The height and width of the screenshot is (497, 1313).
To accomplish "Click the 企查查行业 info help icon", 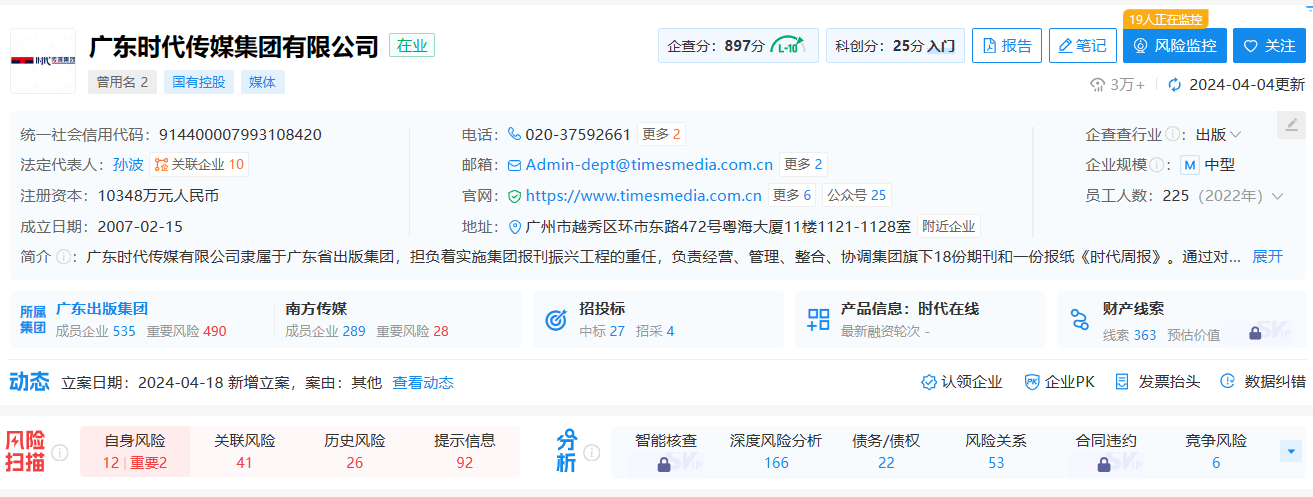I will click(x=1172, y=134).
